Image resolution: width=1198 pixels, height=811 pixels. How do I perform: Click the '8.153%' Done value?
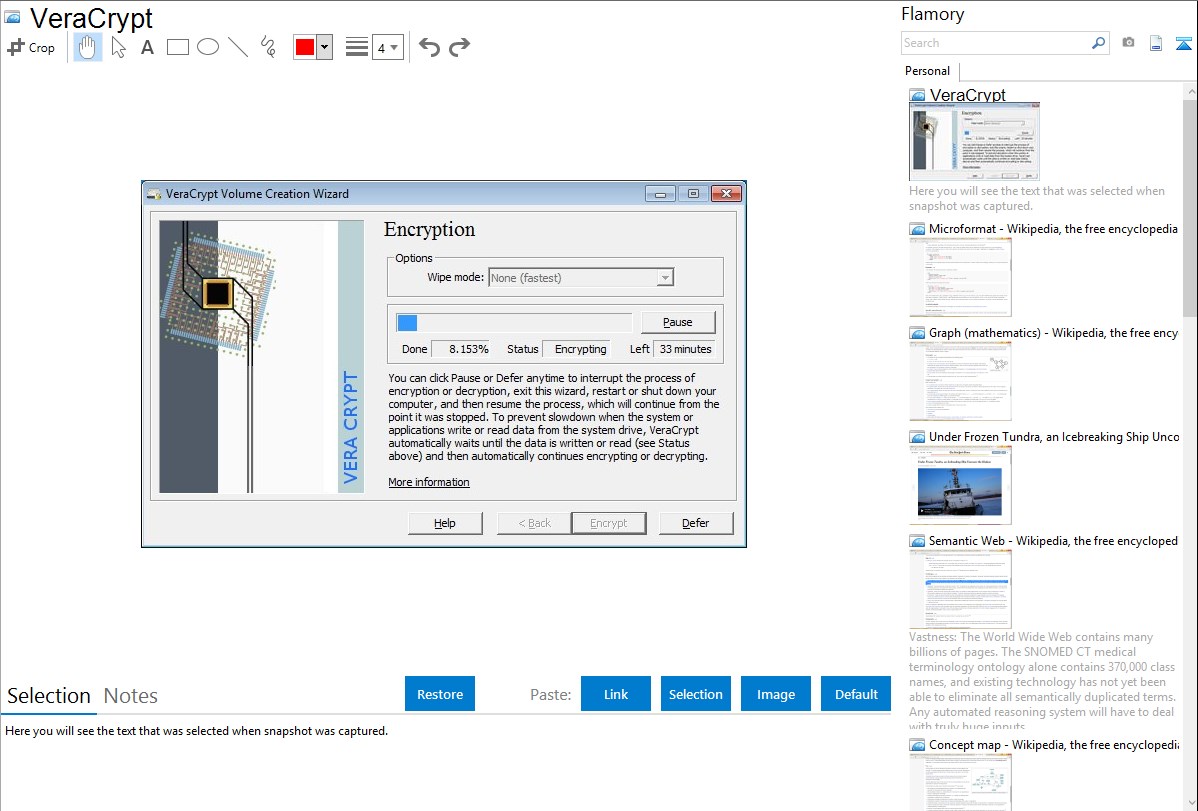pos(460,349)
